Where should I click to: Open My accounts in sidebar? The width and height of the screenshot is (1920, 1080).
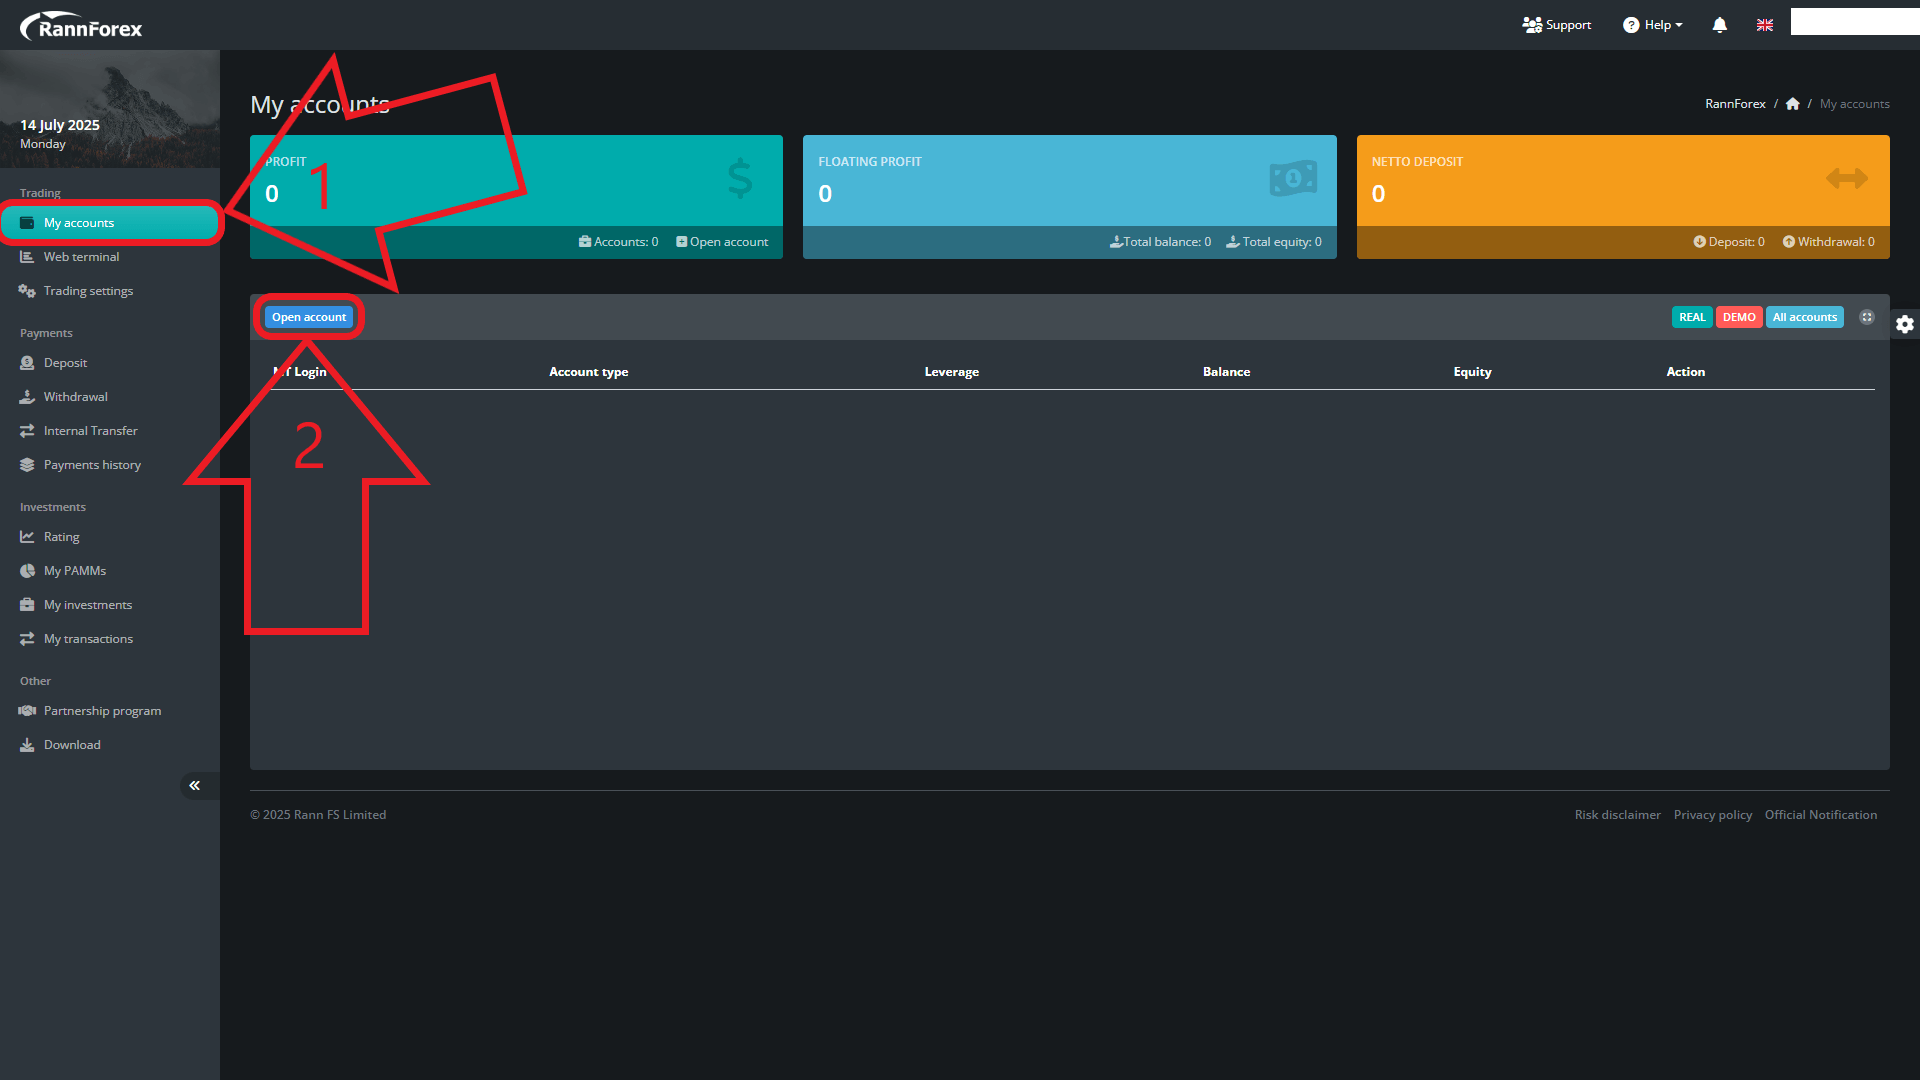[x=110, y=223]
